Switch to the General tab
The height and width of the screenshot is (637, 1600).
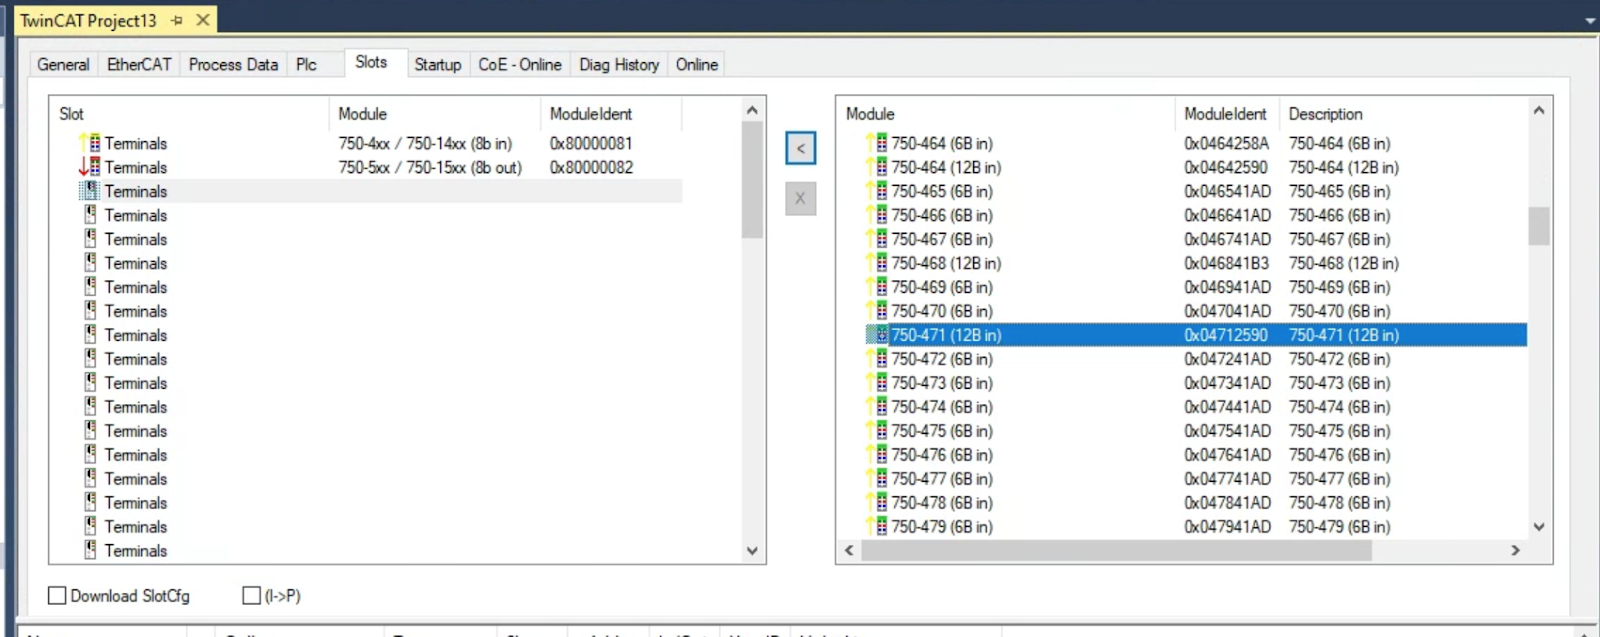(63, 65)
